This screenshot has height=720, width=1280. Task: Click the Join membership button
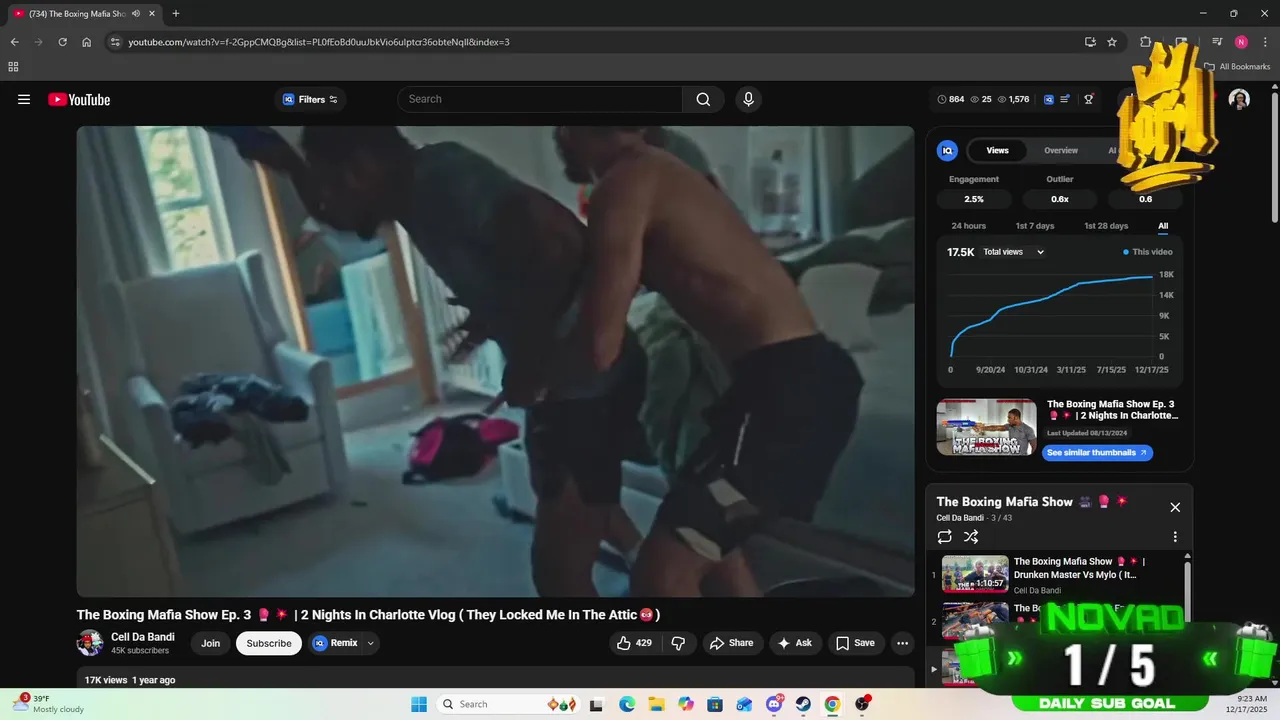point(210,643)
